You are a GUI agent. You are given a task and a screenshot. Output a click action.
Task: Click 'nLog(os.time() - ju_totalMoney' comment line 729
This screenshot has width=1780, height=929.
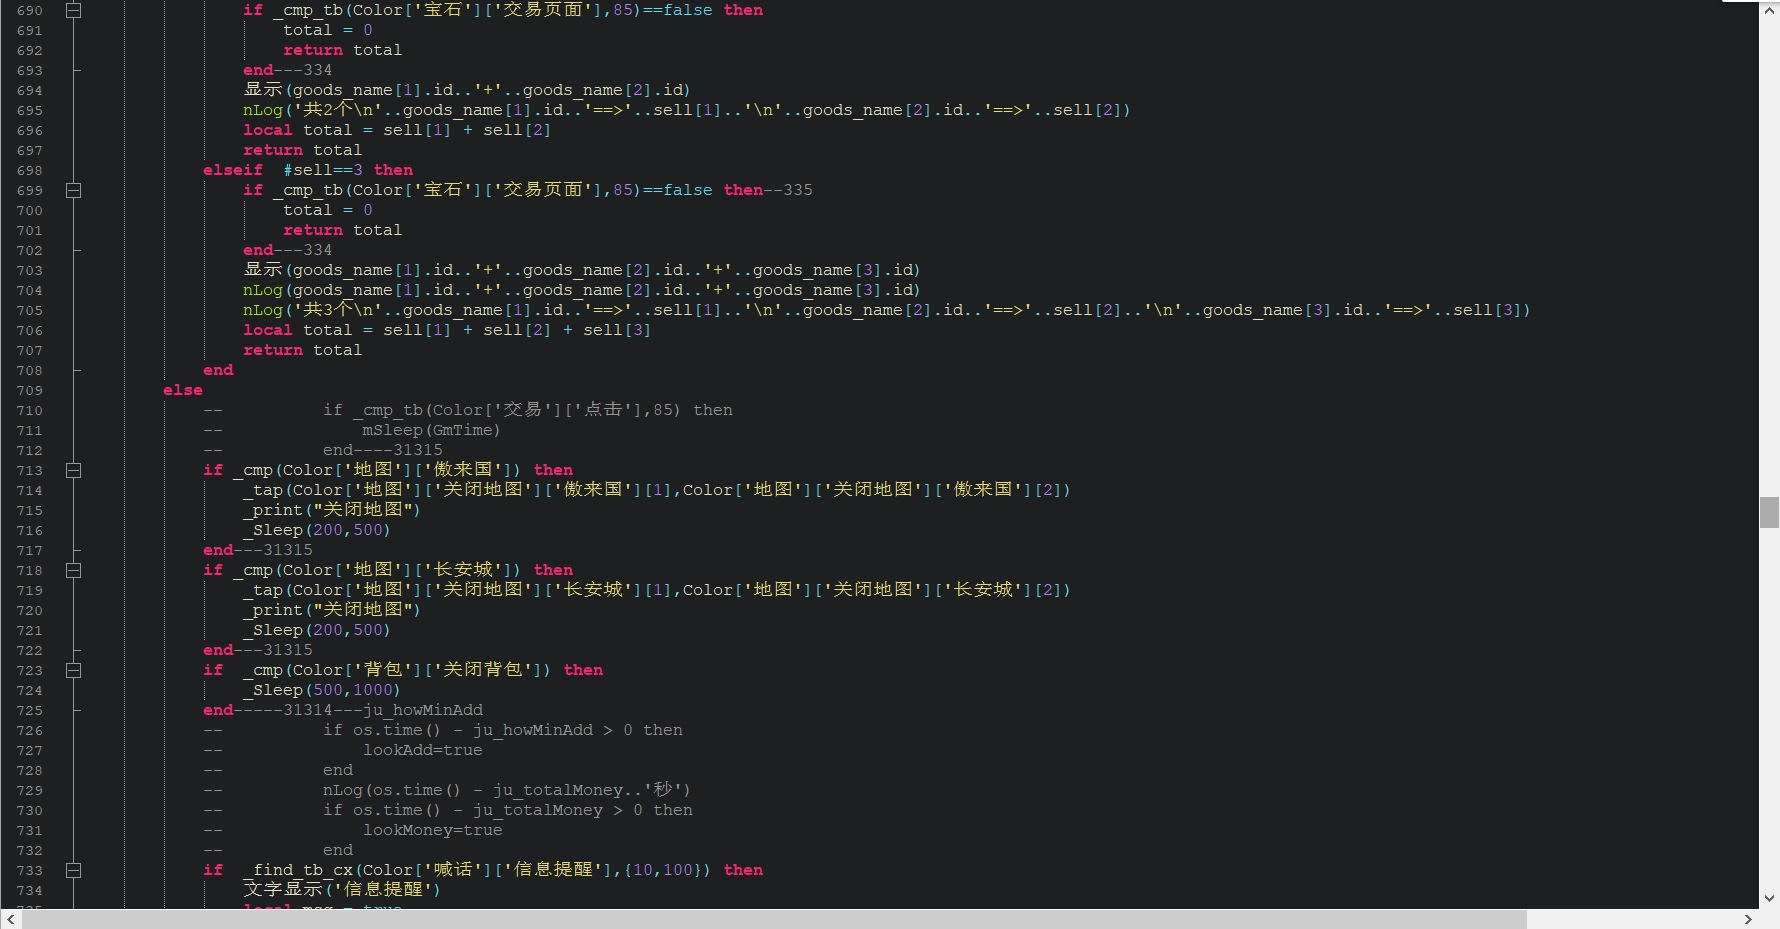[507, 790]
